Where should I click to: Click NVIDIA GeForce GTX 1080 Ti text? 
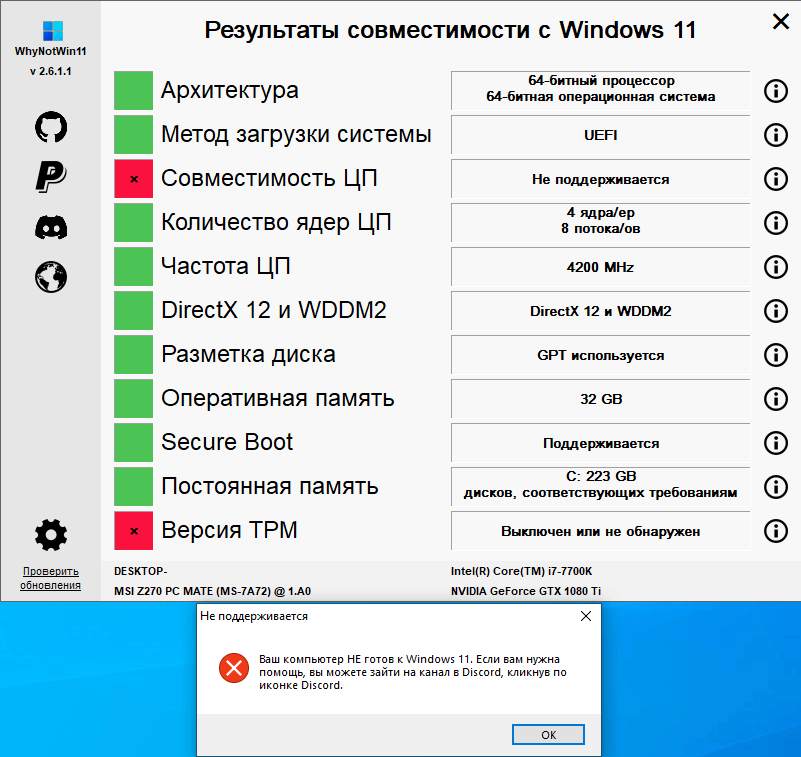526,591
